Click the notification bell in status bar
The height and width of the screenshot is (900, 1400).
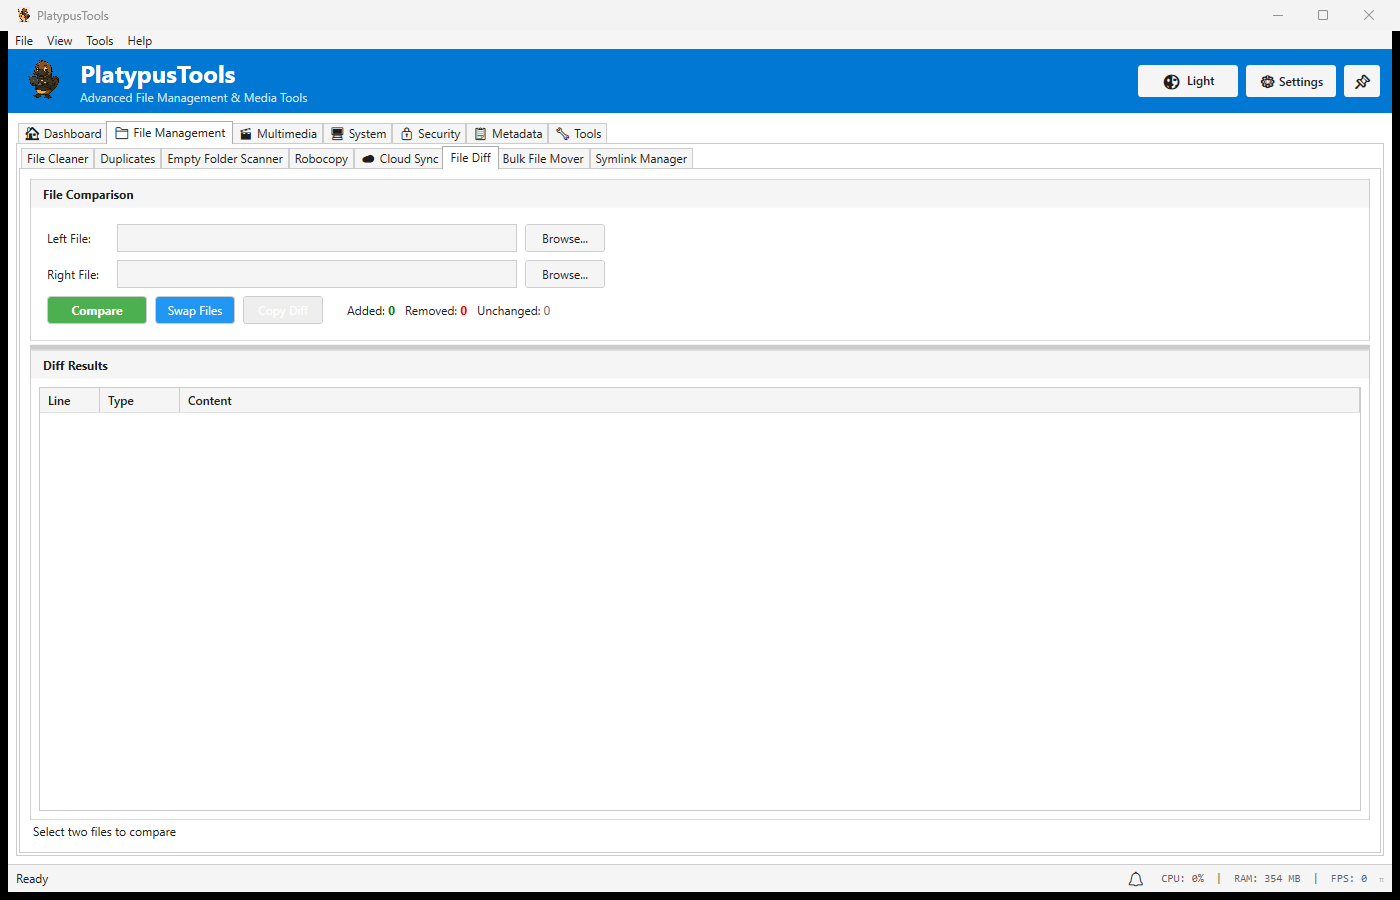click(x=1135, y=879)
